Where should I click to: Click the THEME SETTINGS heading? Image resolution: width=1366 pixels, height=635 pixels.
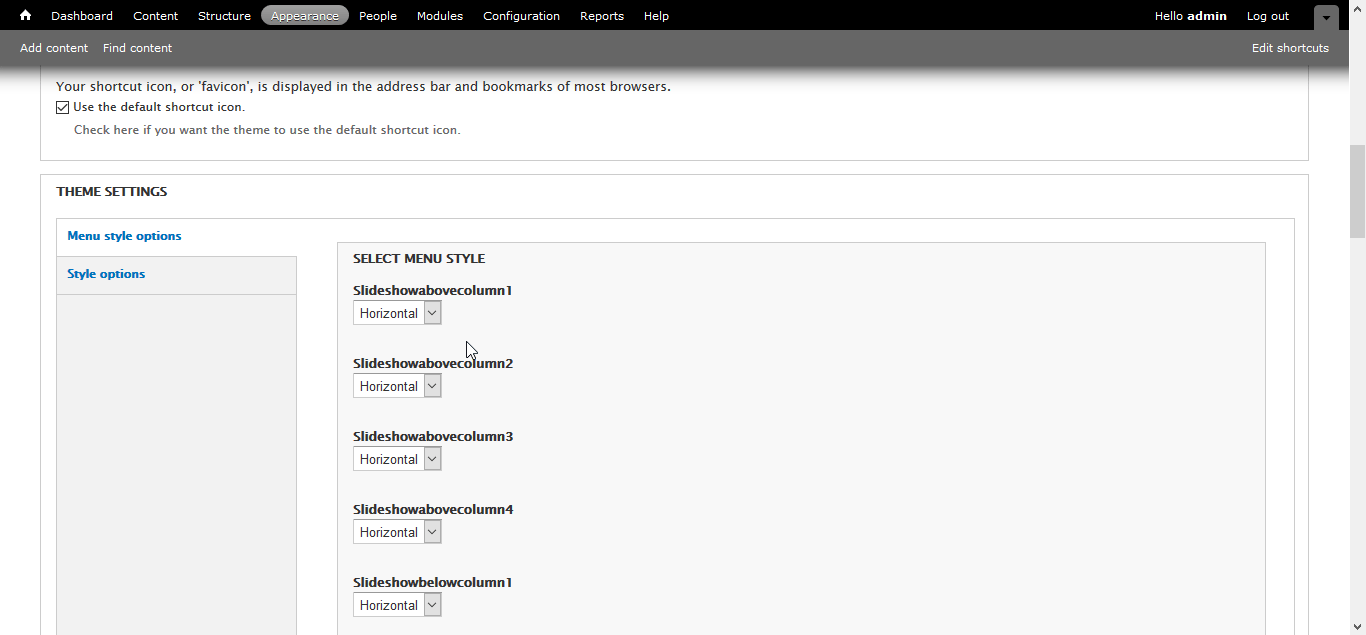112,191
